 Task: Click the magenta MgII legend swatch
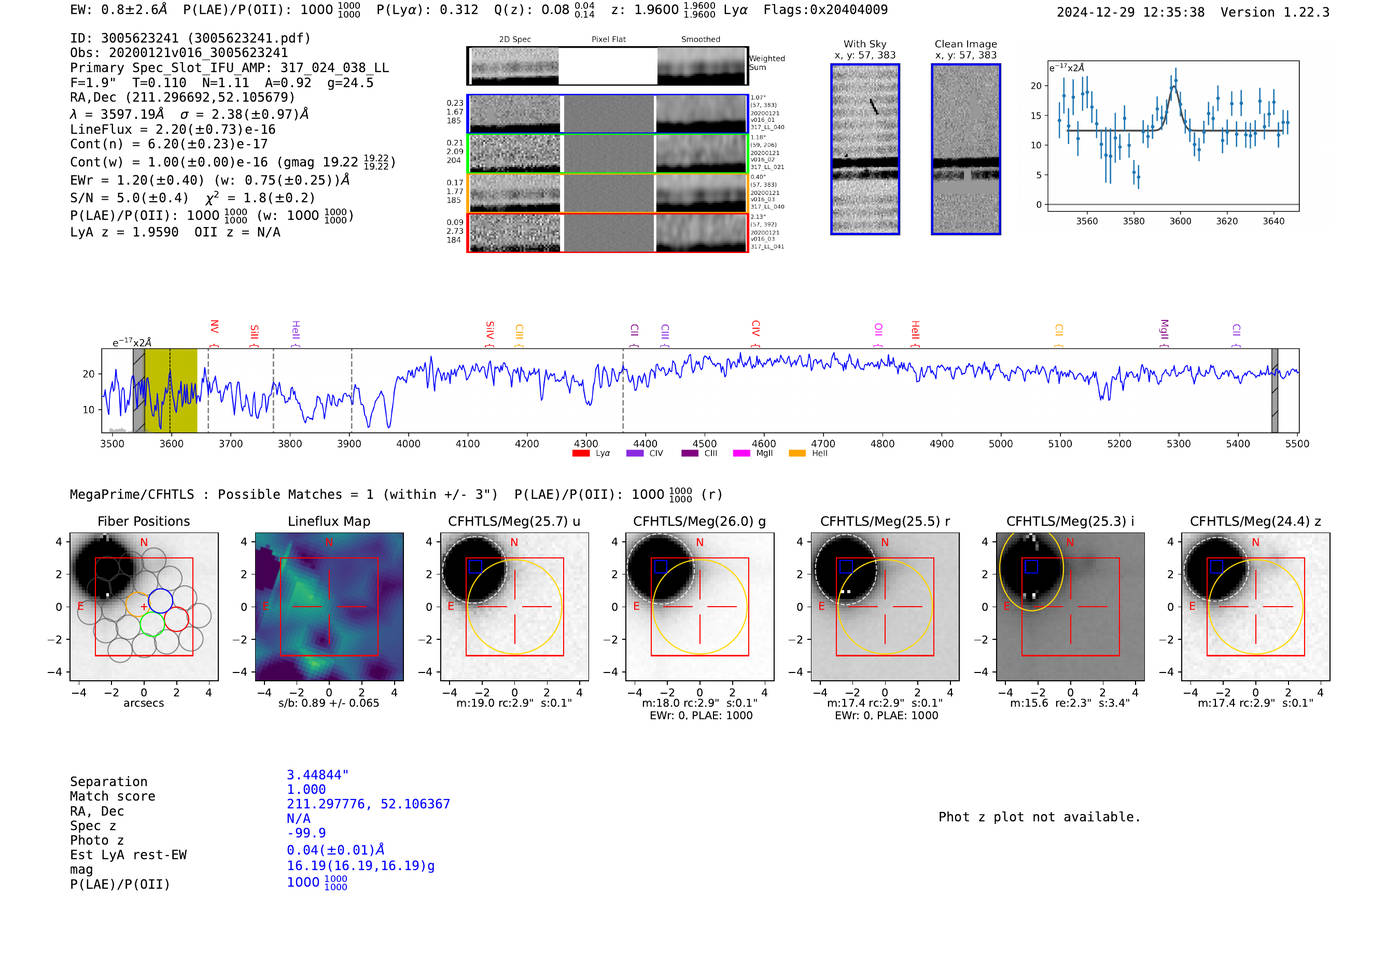tap(741, 454)
